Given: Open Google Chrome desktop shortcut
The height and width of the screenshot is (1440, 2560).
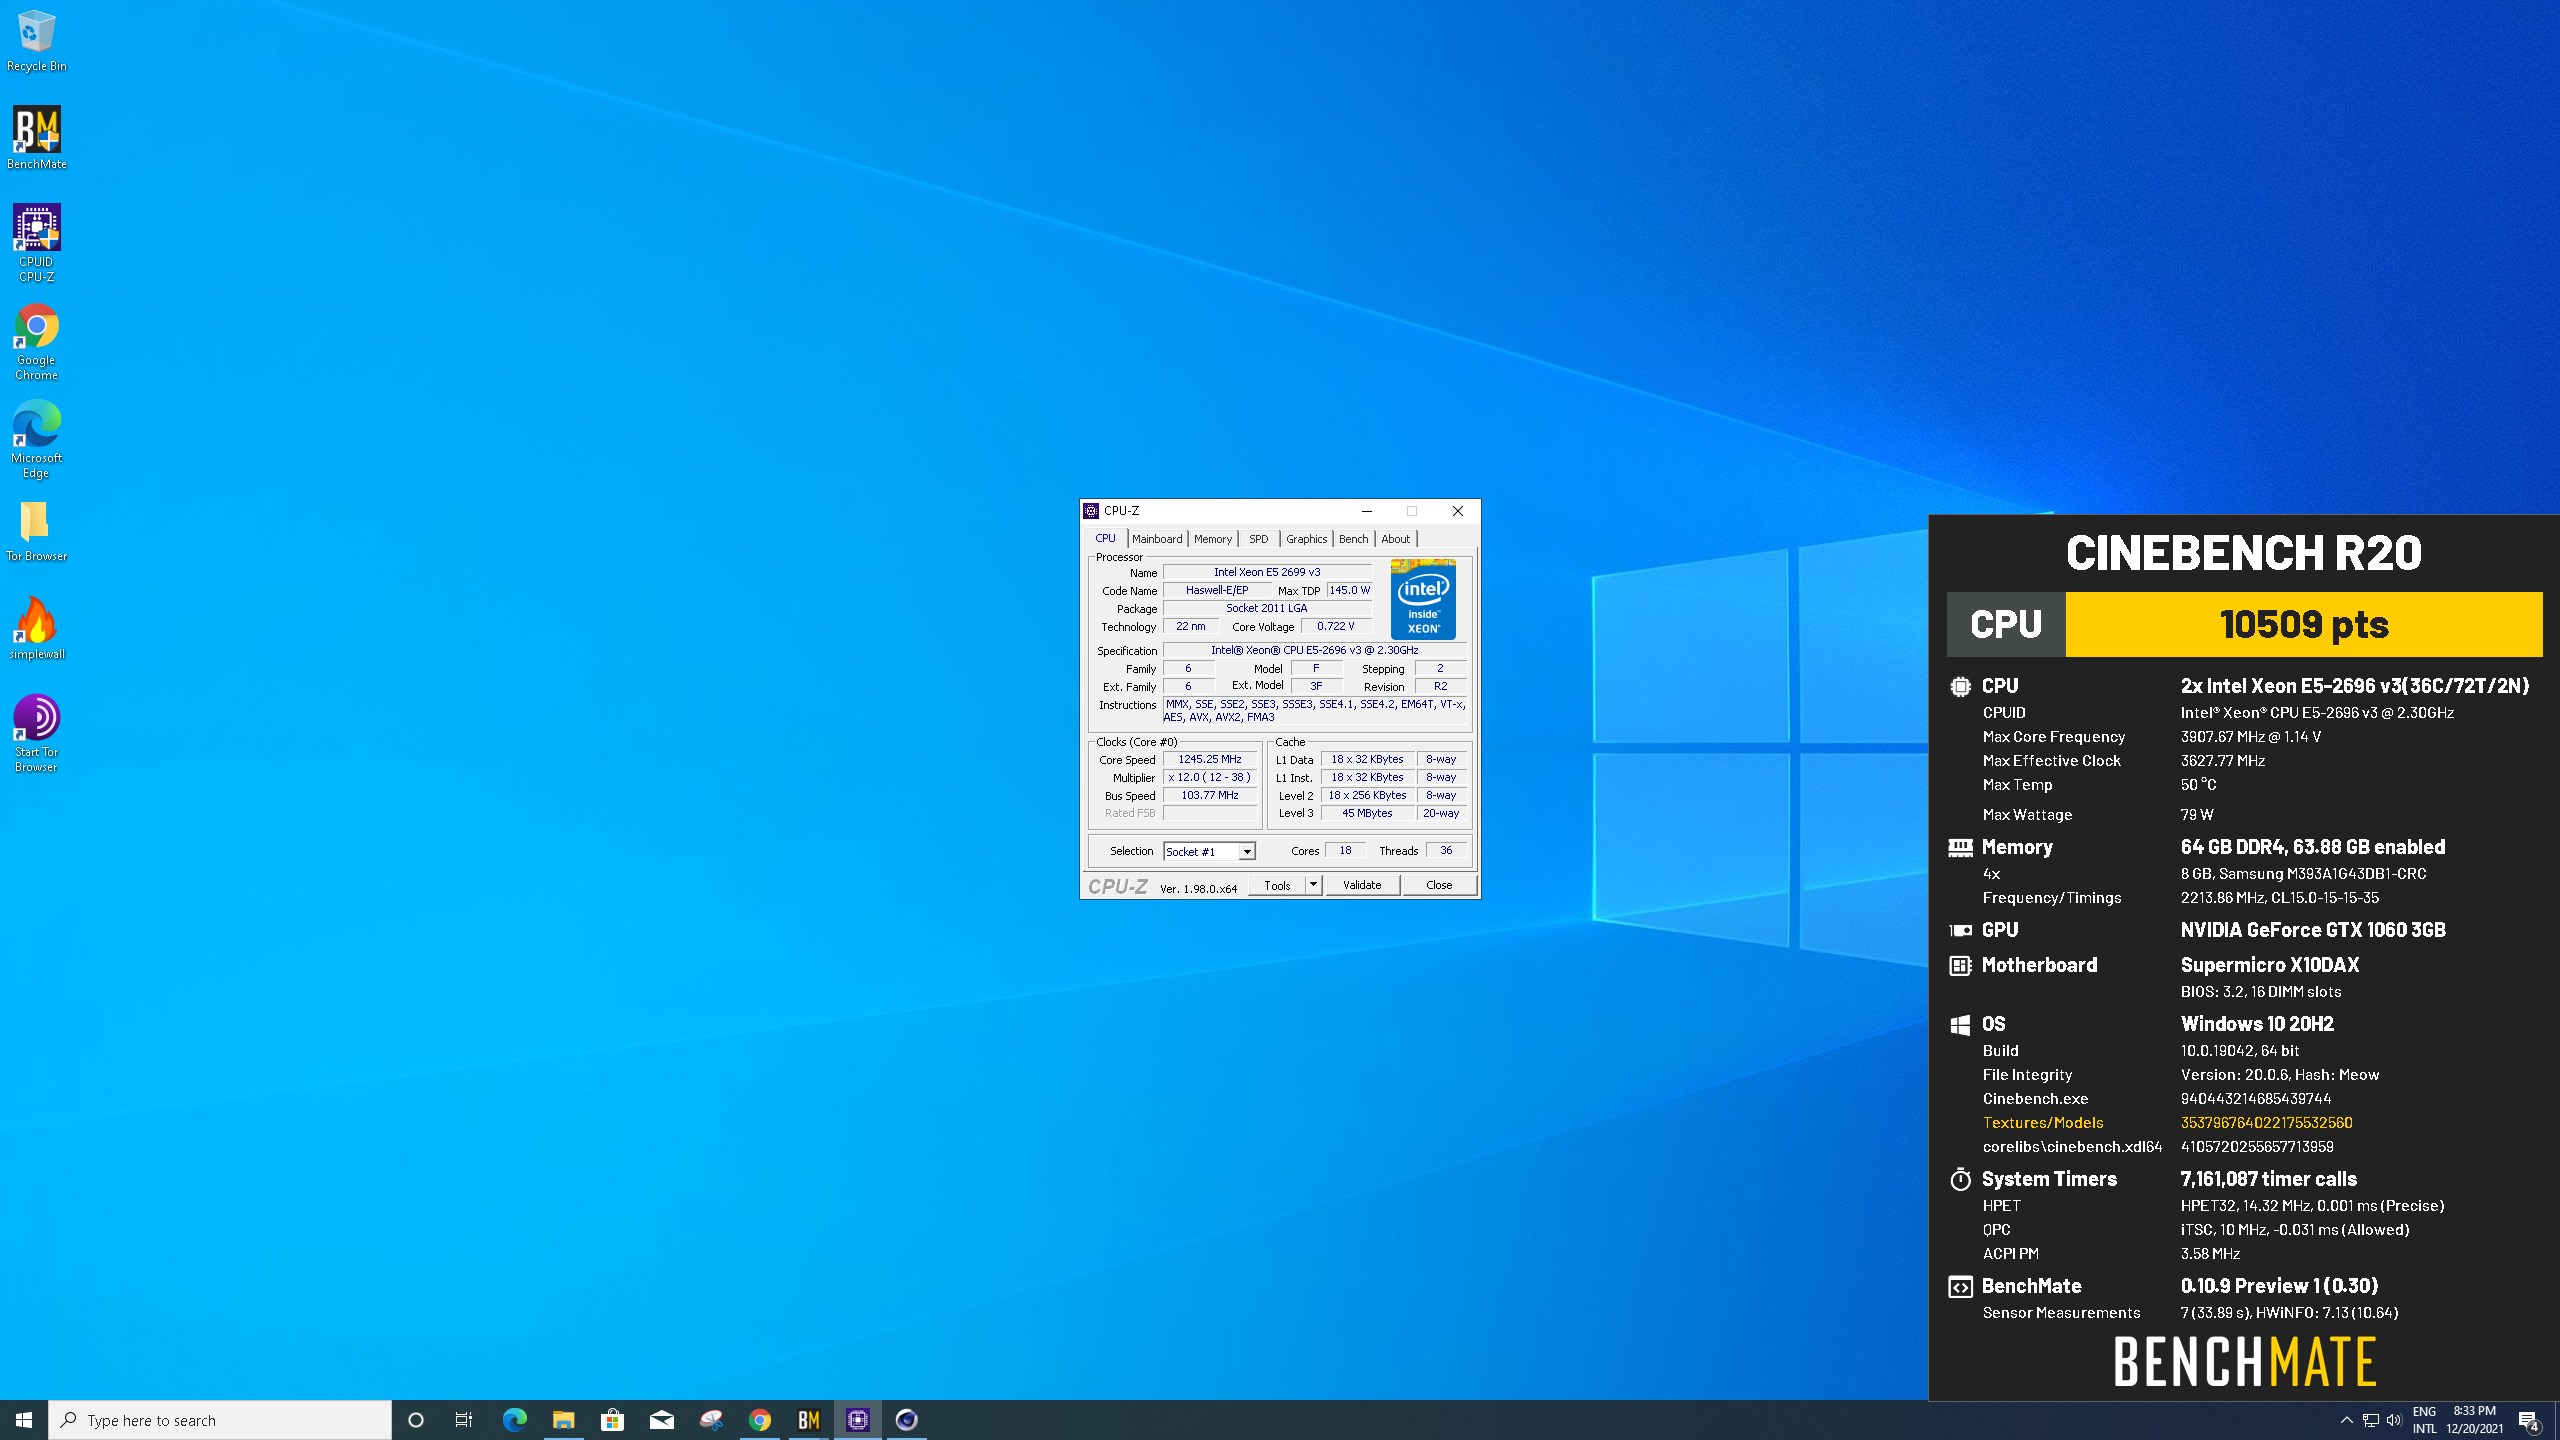Looking at the screenshot, I should pyautogui.click(x=36, y=341).
